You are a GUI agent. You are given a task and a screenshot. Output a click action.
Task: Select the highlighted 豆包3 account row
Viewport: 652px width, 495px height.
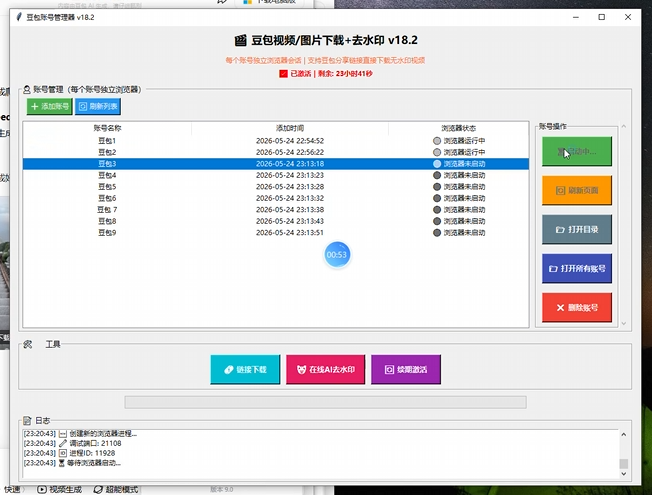(x=276, y=164)
